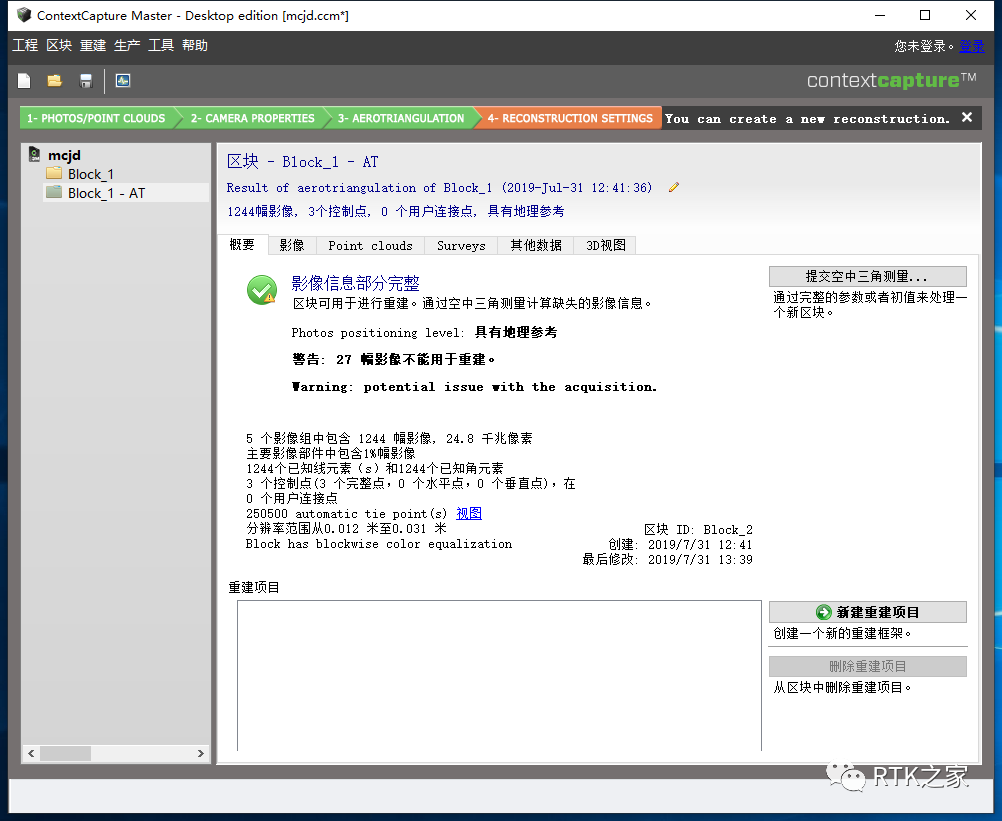Click the 区块 ID: Block_2 text

(x=698, y=530)
